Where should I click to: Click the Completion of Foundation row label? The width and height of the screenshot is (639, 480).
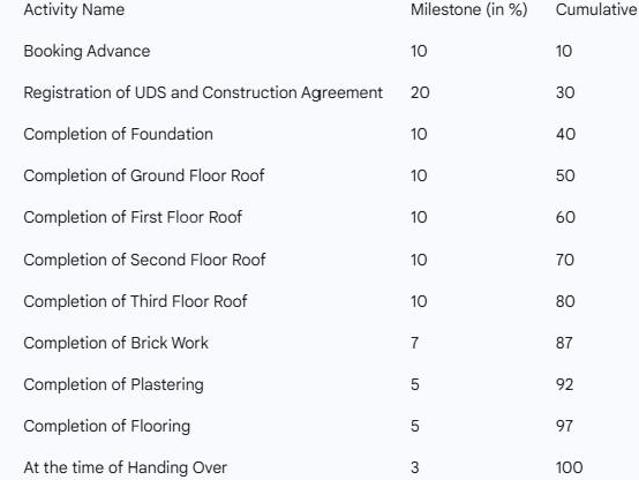(118, 134)
